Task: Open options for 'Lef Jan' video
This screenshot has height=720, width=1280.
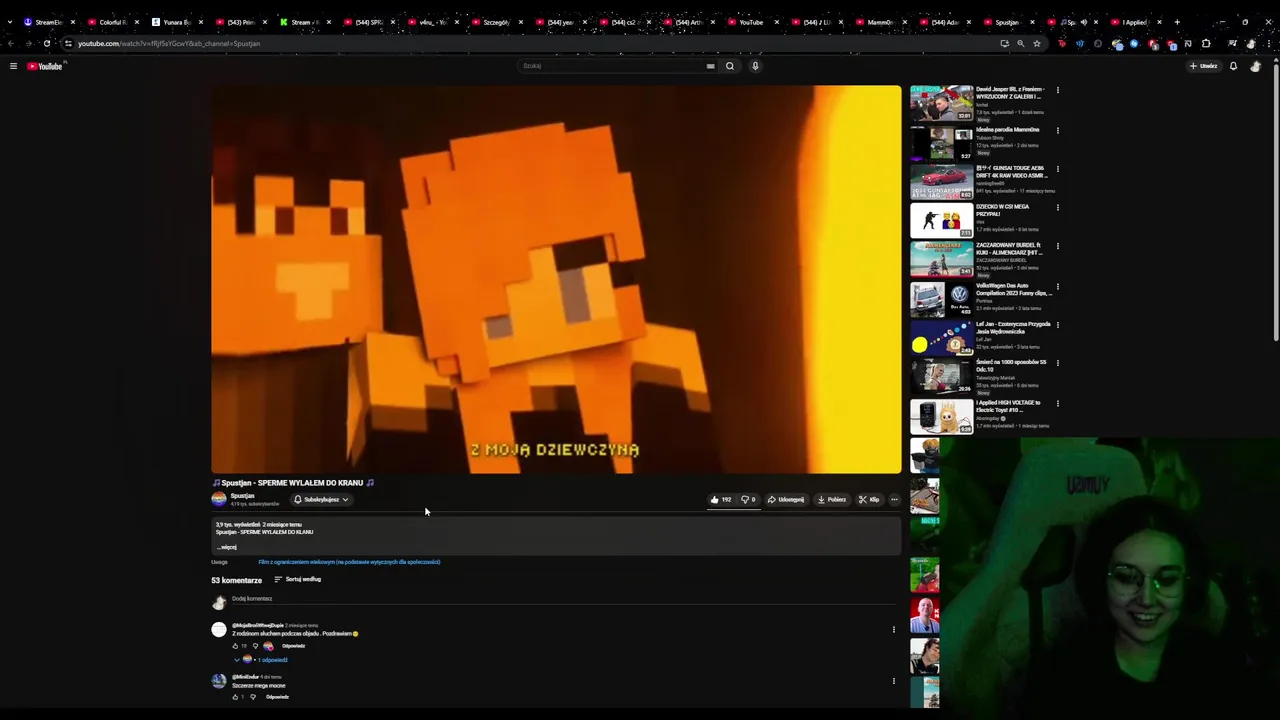Action: (1057, 324)
